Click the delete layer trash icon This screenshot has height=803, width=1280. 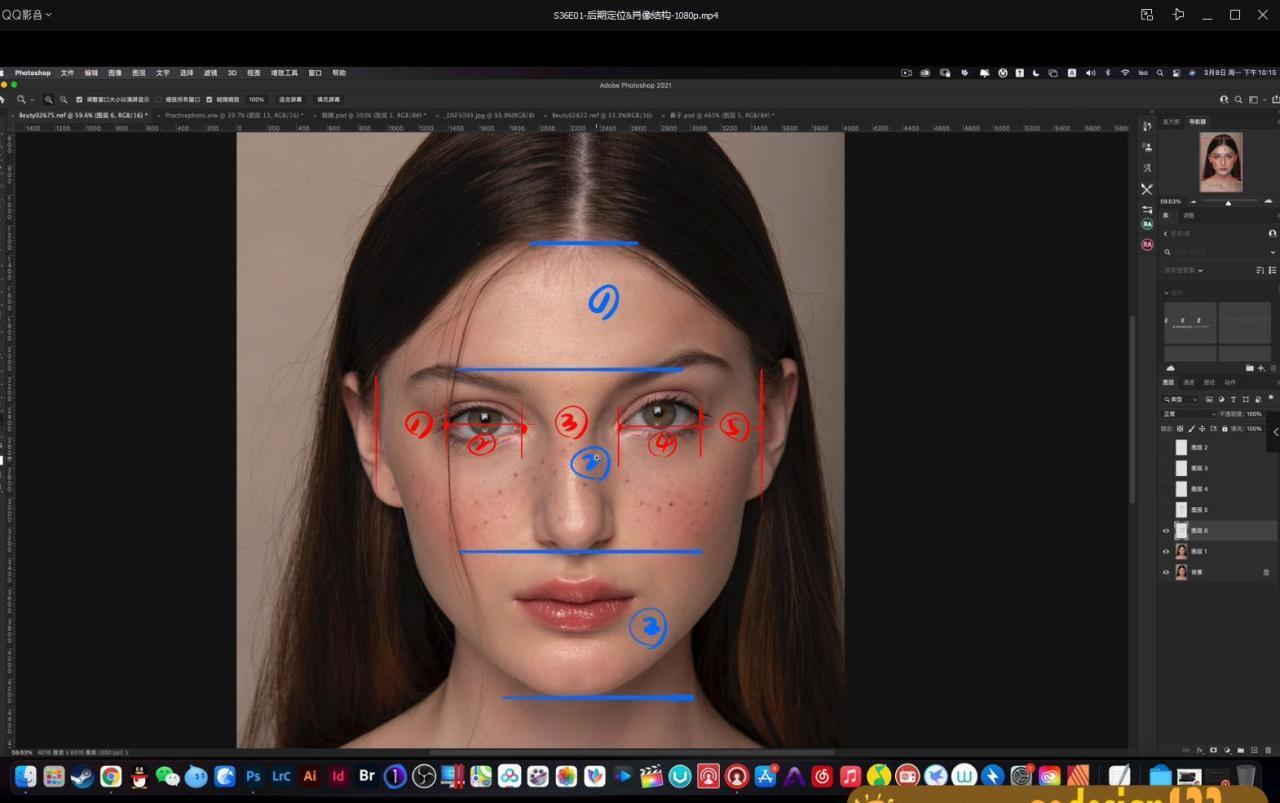point(1268,750)
